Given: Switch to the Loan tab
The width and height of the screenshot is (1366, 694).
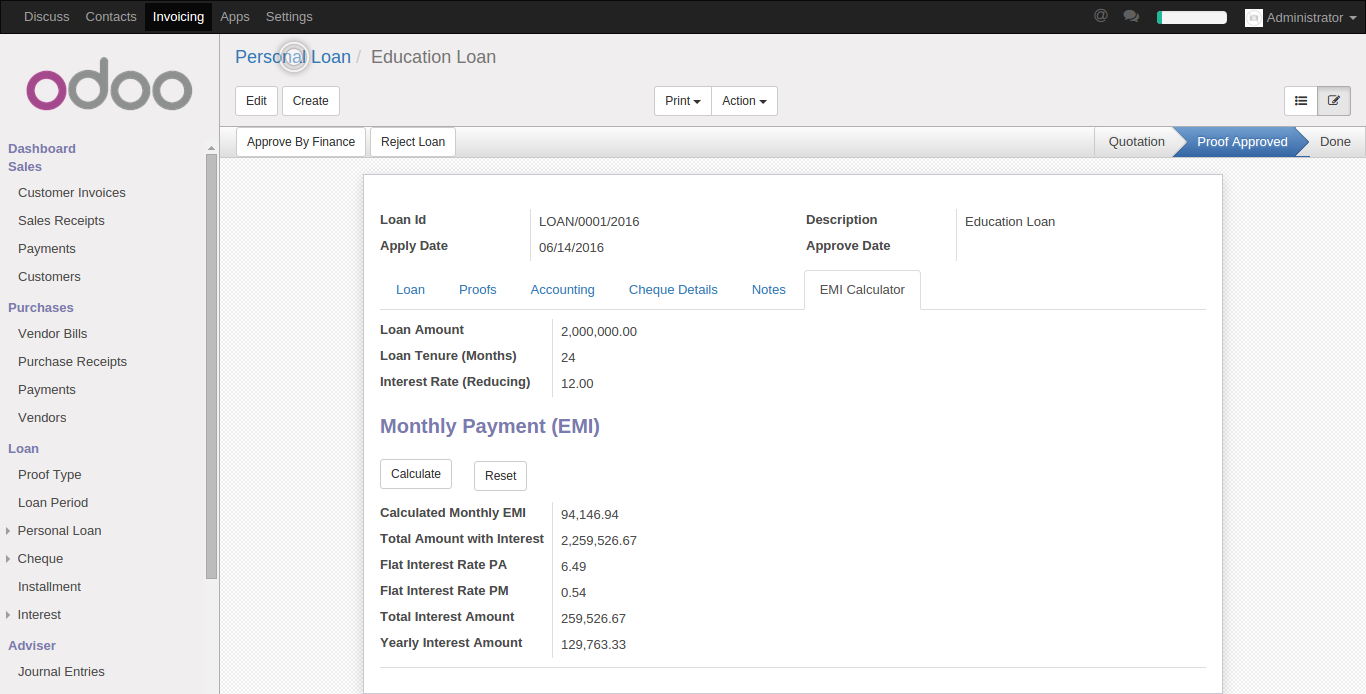Looking at the screenshot, I should pyautogui.click(x=410, y=290).
